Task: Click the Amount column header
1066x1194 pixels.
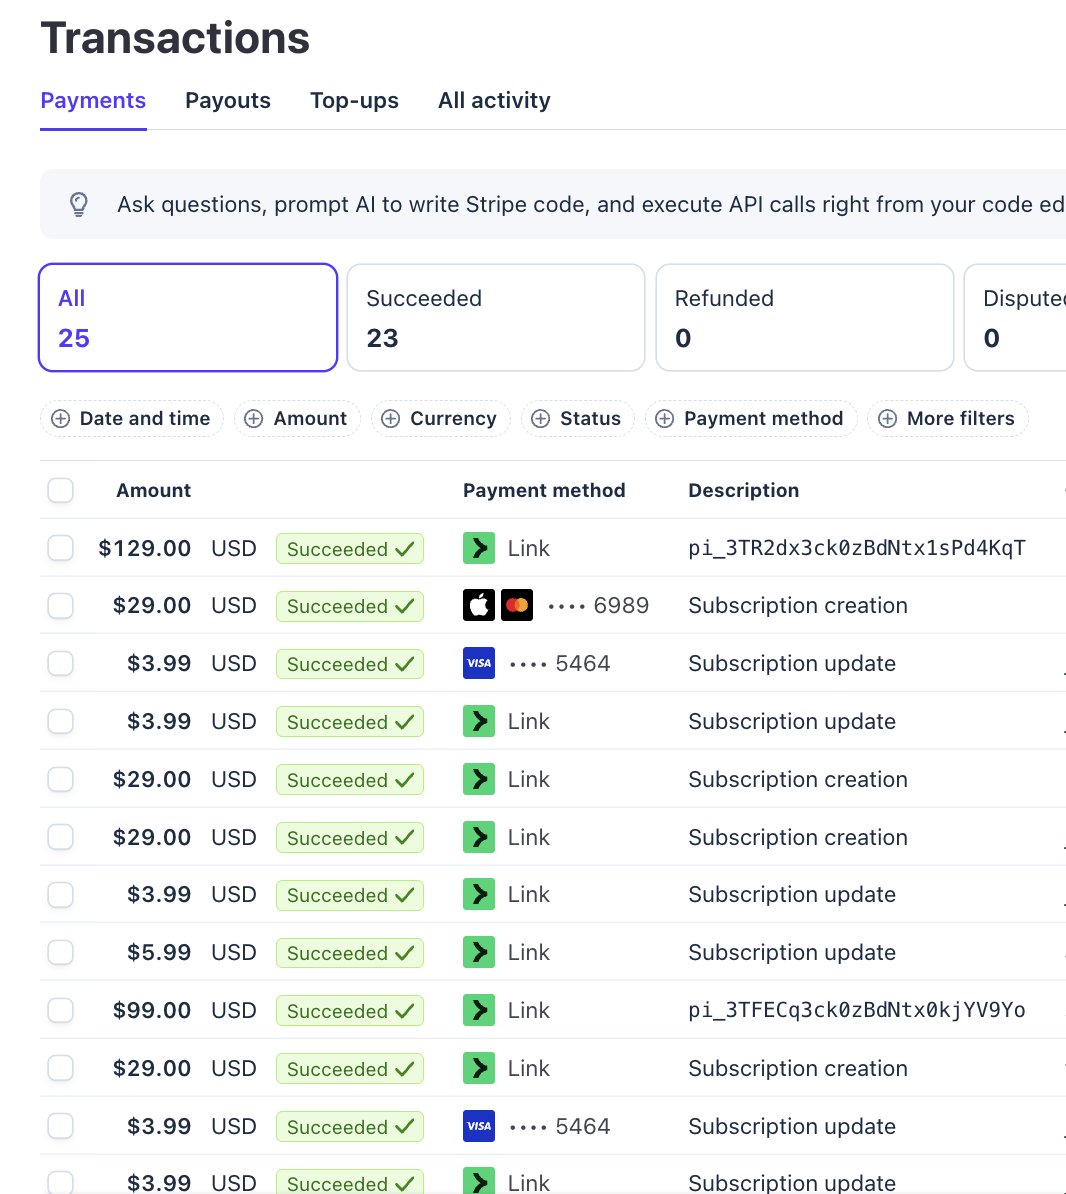Action: (153, 490)
